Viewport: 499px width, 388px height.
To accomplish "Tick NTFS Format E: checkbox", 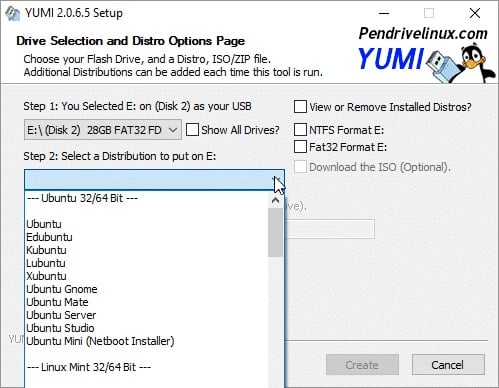I will 300,130.
